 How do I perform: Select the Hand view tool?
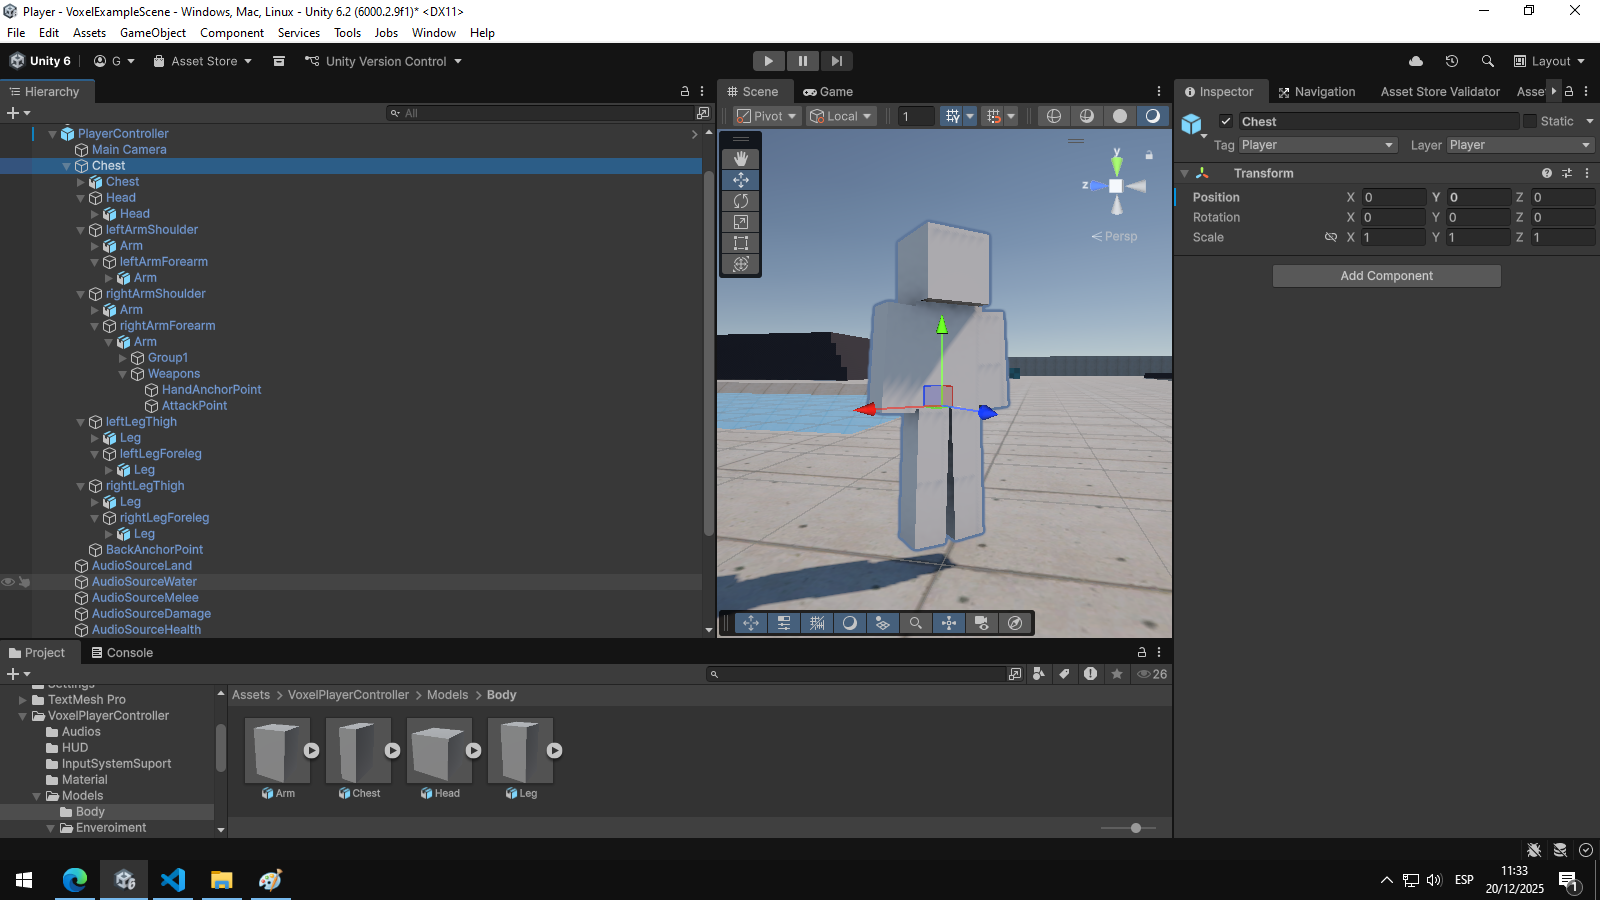[740, 158]
